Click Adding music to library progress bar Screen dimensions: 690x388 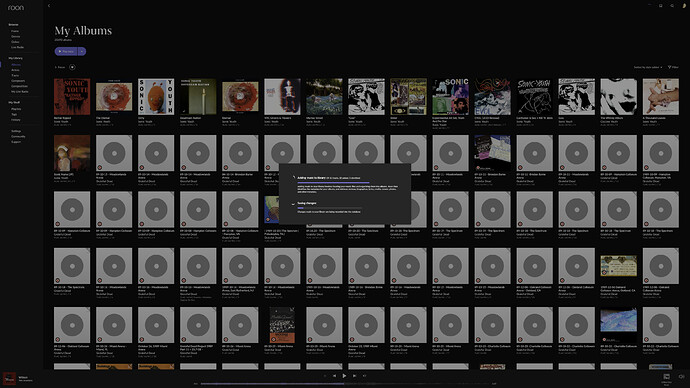point(334,182)
